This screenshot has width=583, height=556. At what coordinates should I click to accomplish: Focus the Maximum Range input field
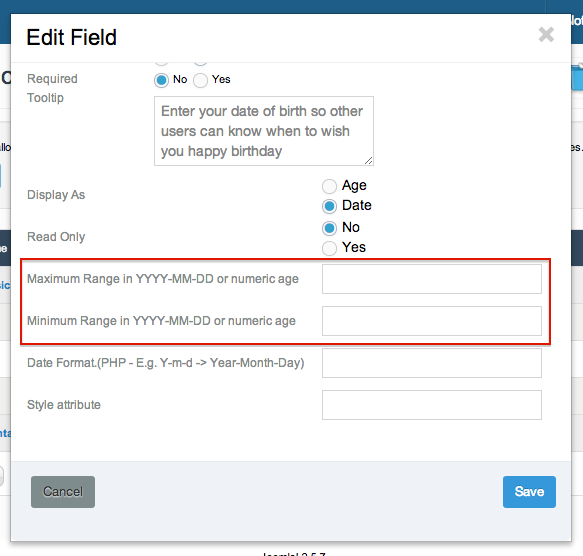click(432, 279)
